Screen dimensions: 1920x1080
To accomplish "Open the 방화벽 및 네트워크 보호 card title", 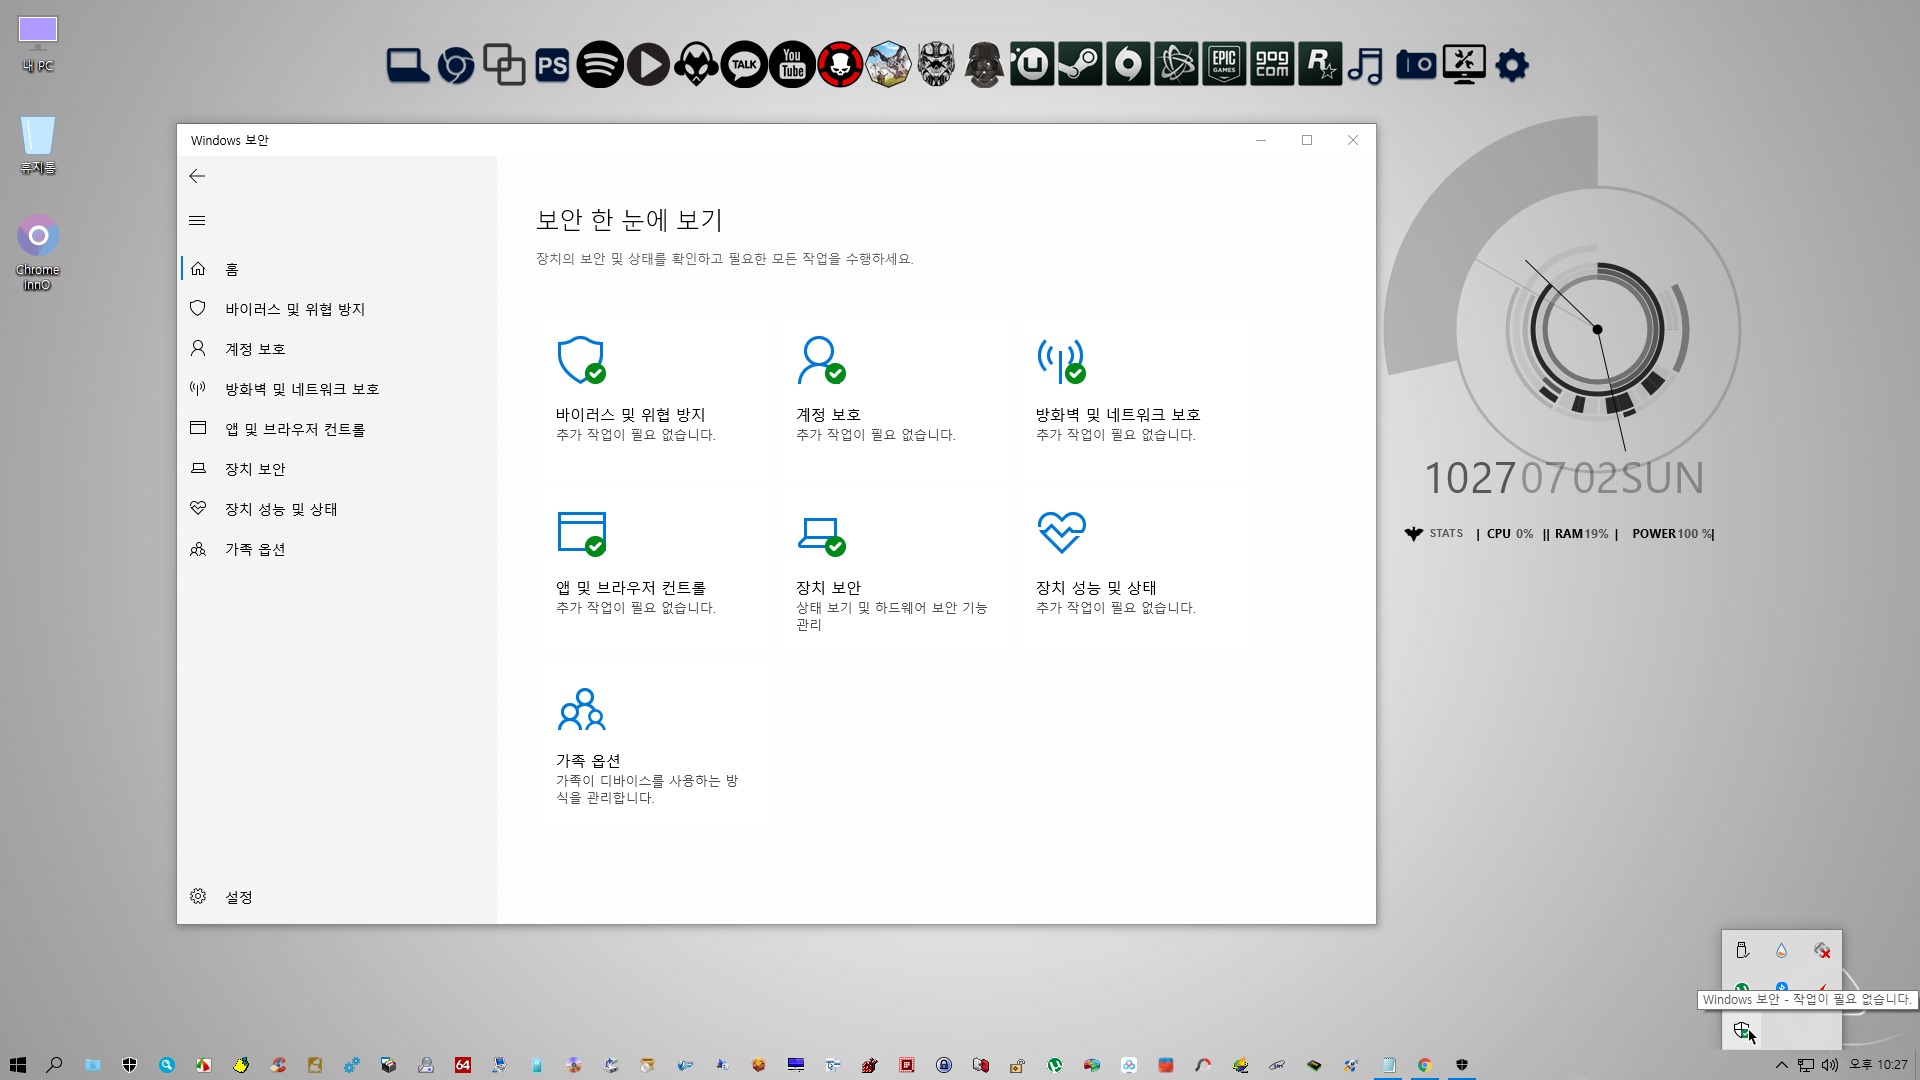I will [1118, 414].
